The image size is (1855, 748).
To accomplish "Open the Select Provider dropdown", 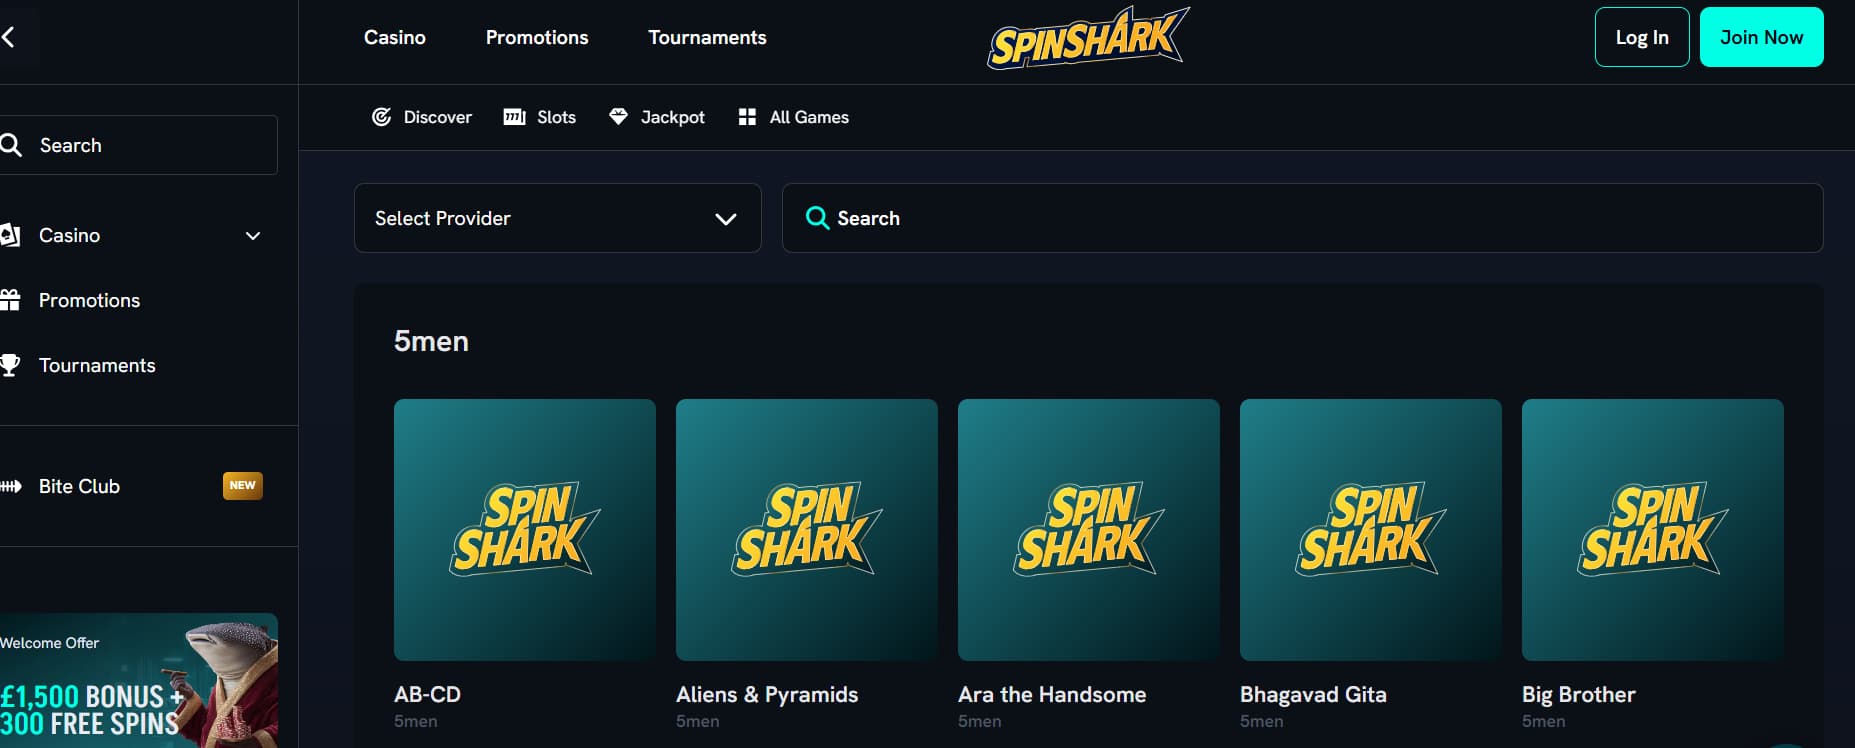I will [x=558, y=218].
